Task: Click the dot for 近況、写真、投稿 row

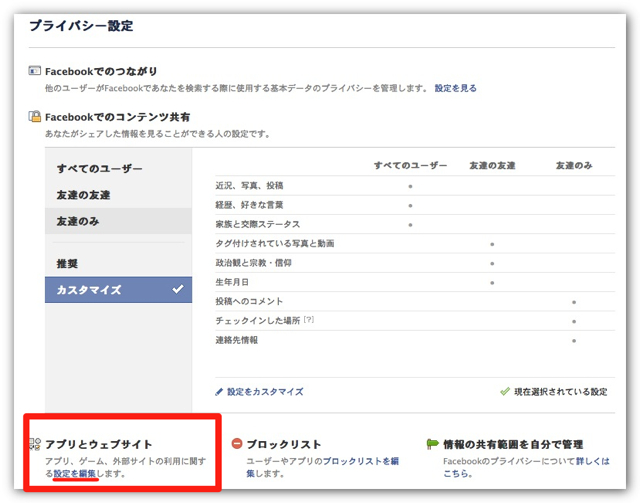Action: point(410,186)
